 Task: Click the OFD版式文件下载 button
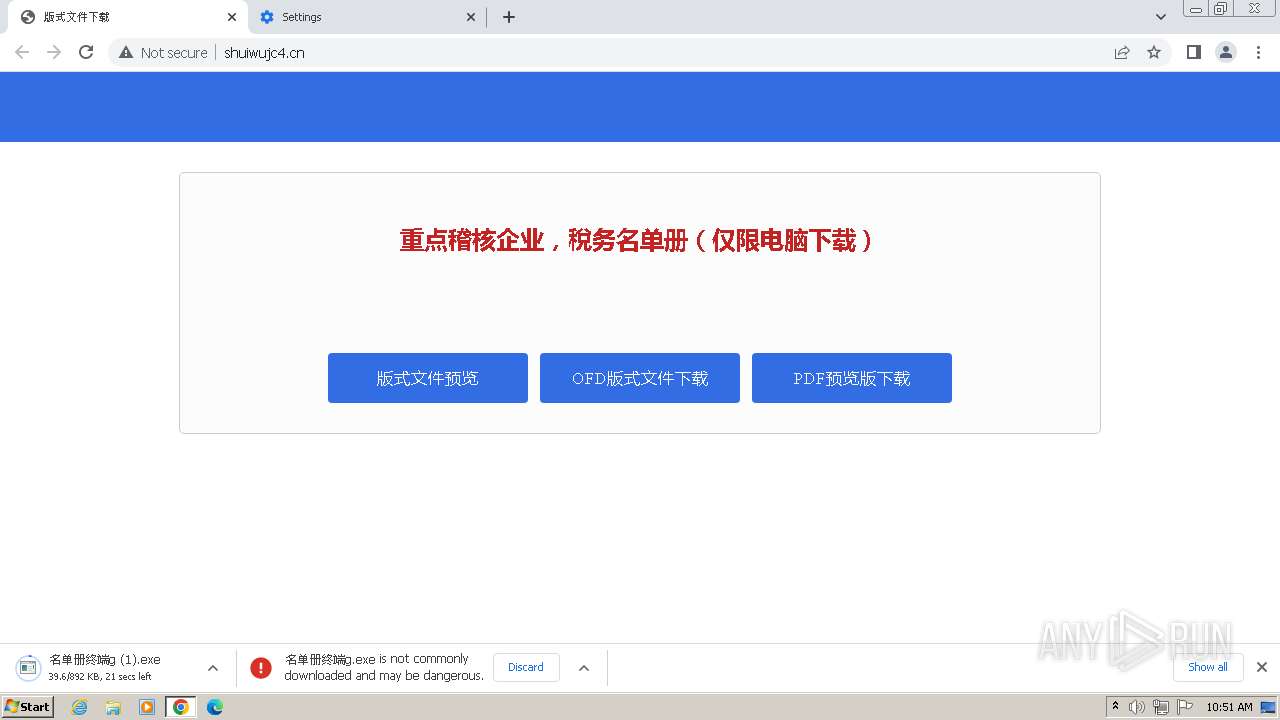click(640, 378)
